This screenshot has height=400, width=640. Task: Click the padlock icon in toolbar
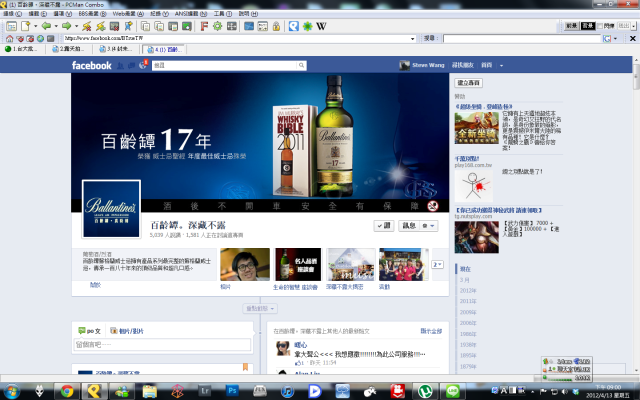click(276, 26)
